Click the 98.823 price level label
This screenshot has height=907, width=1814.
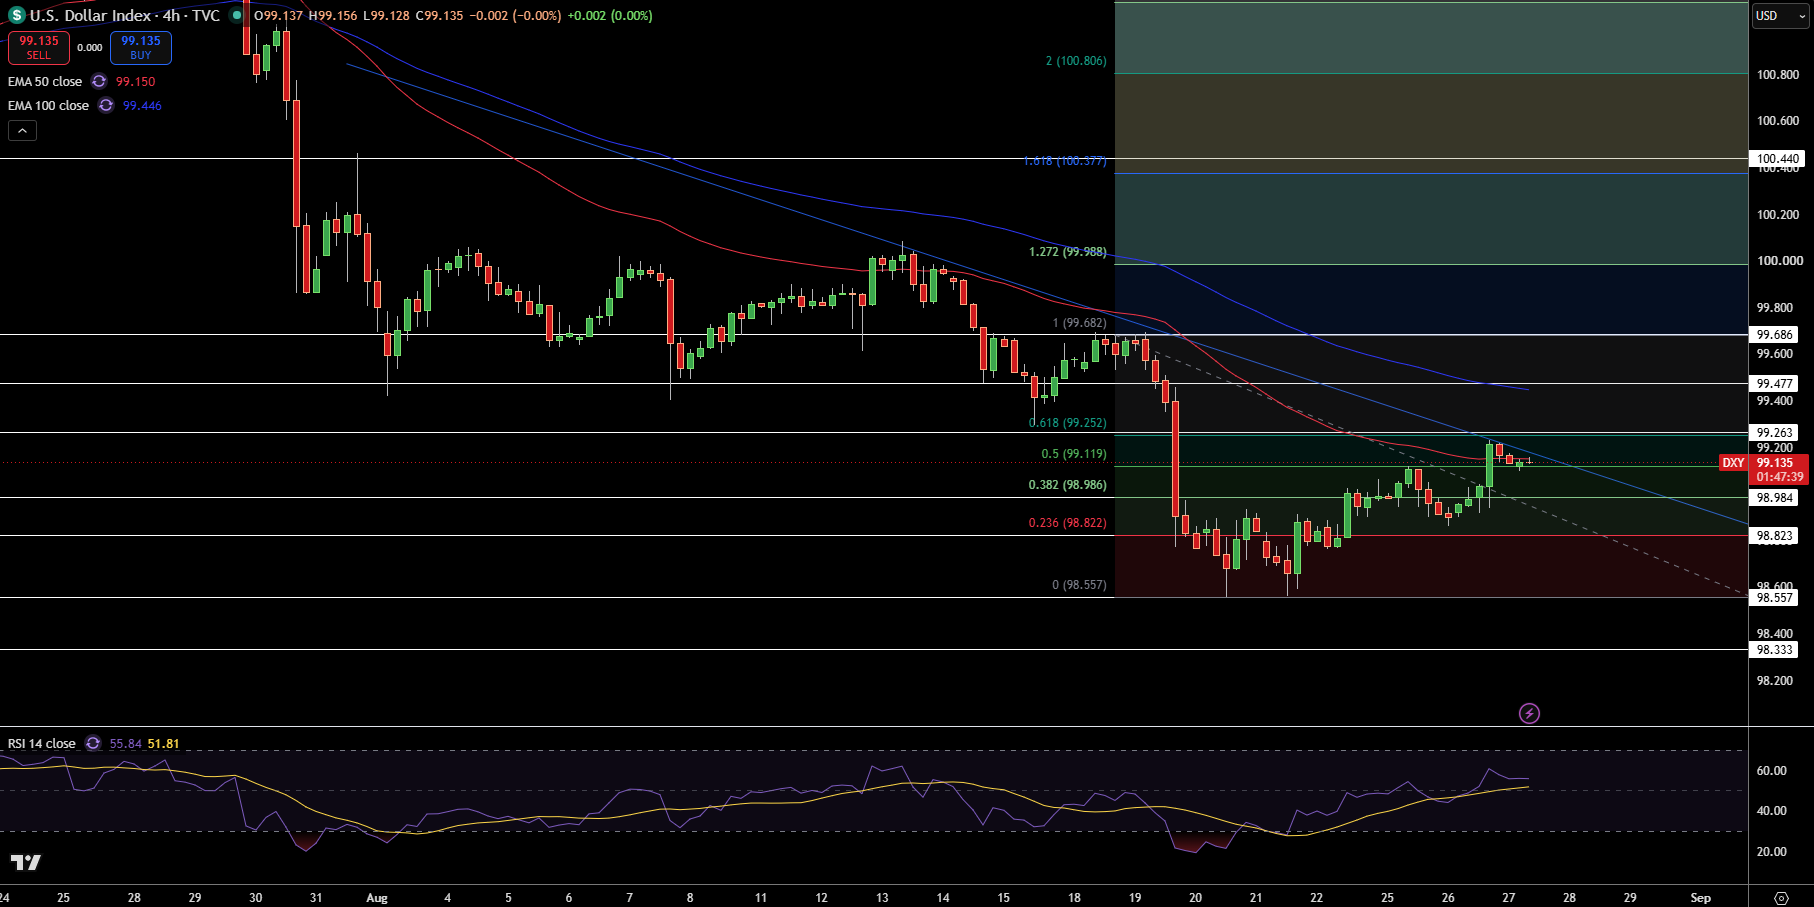click(x=1775, y=535)
